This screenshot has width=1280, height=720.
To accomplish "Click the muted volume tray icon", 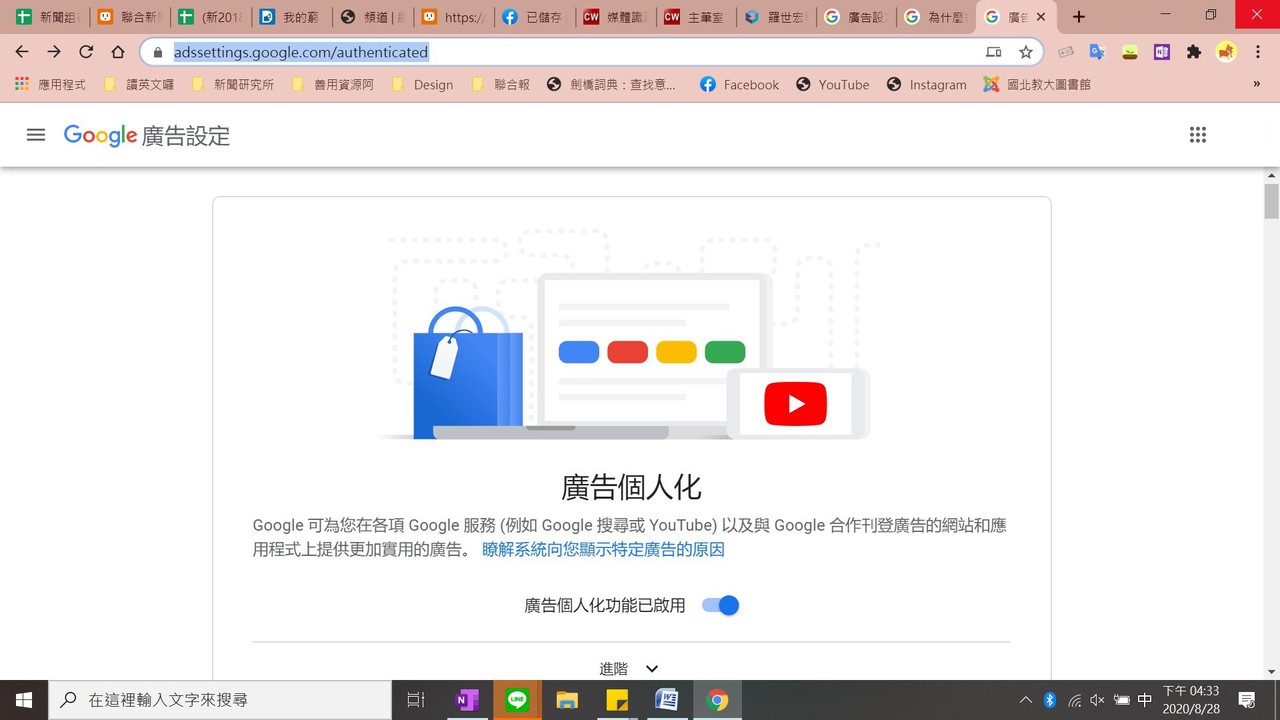I will click(1097, 700).
